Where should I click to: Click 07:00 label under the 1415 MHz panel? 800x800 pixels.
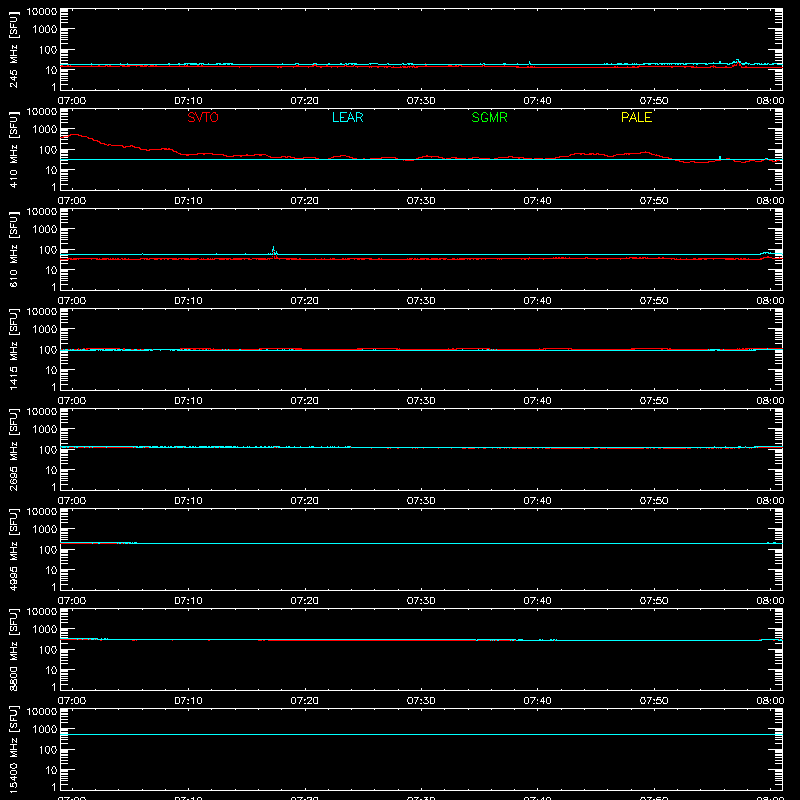(72, 401)
